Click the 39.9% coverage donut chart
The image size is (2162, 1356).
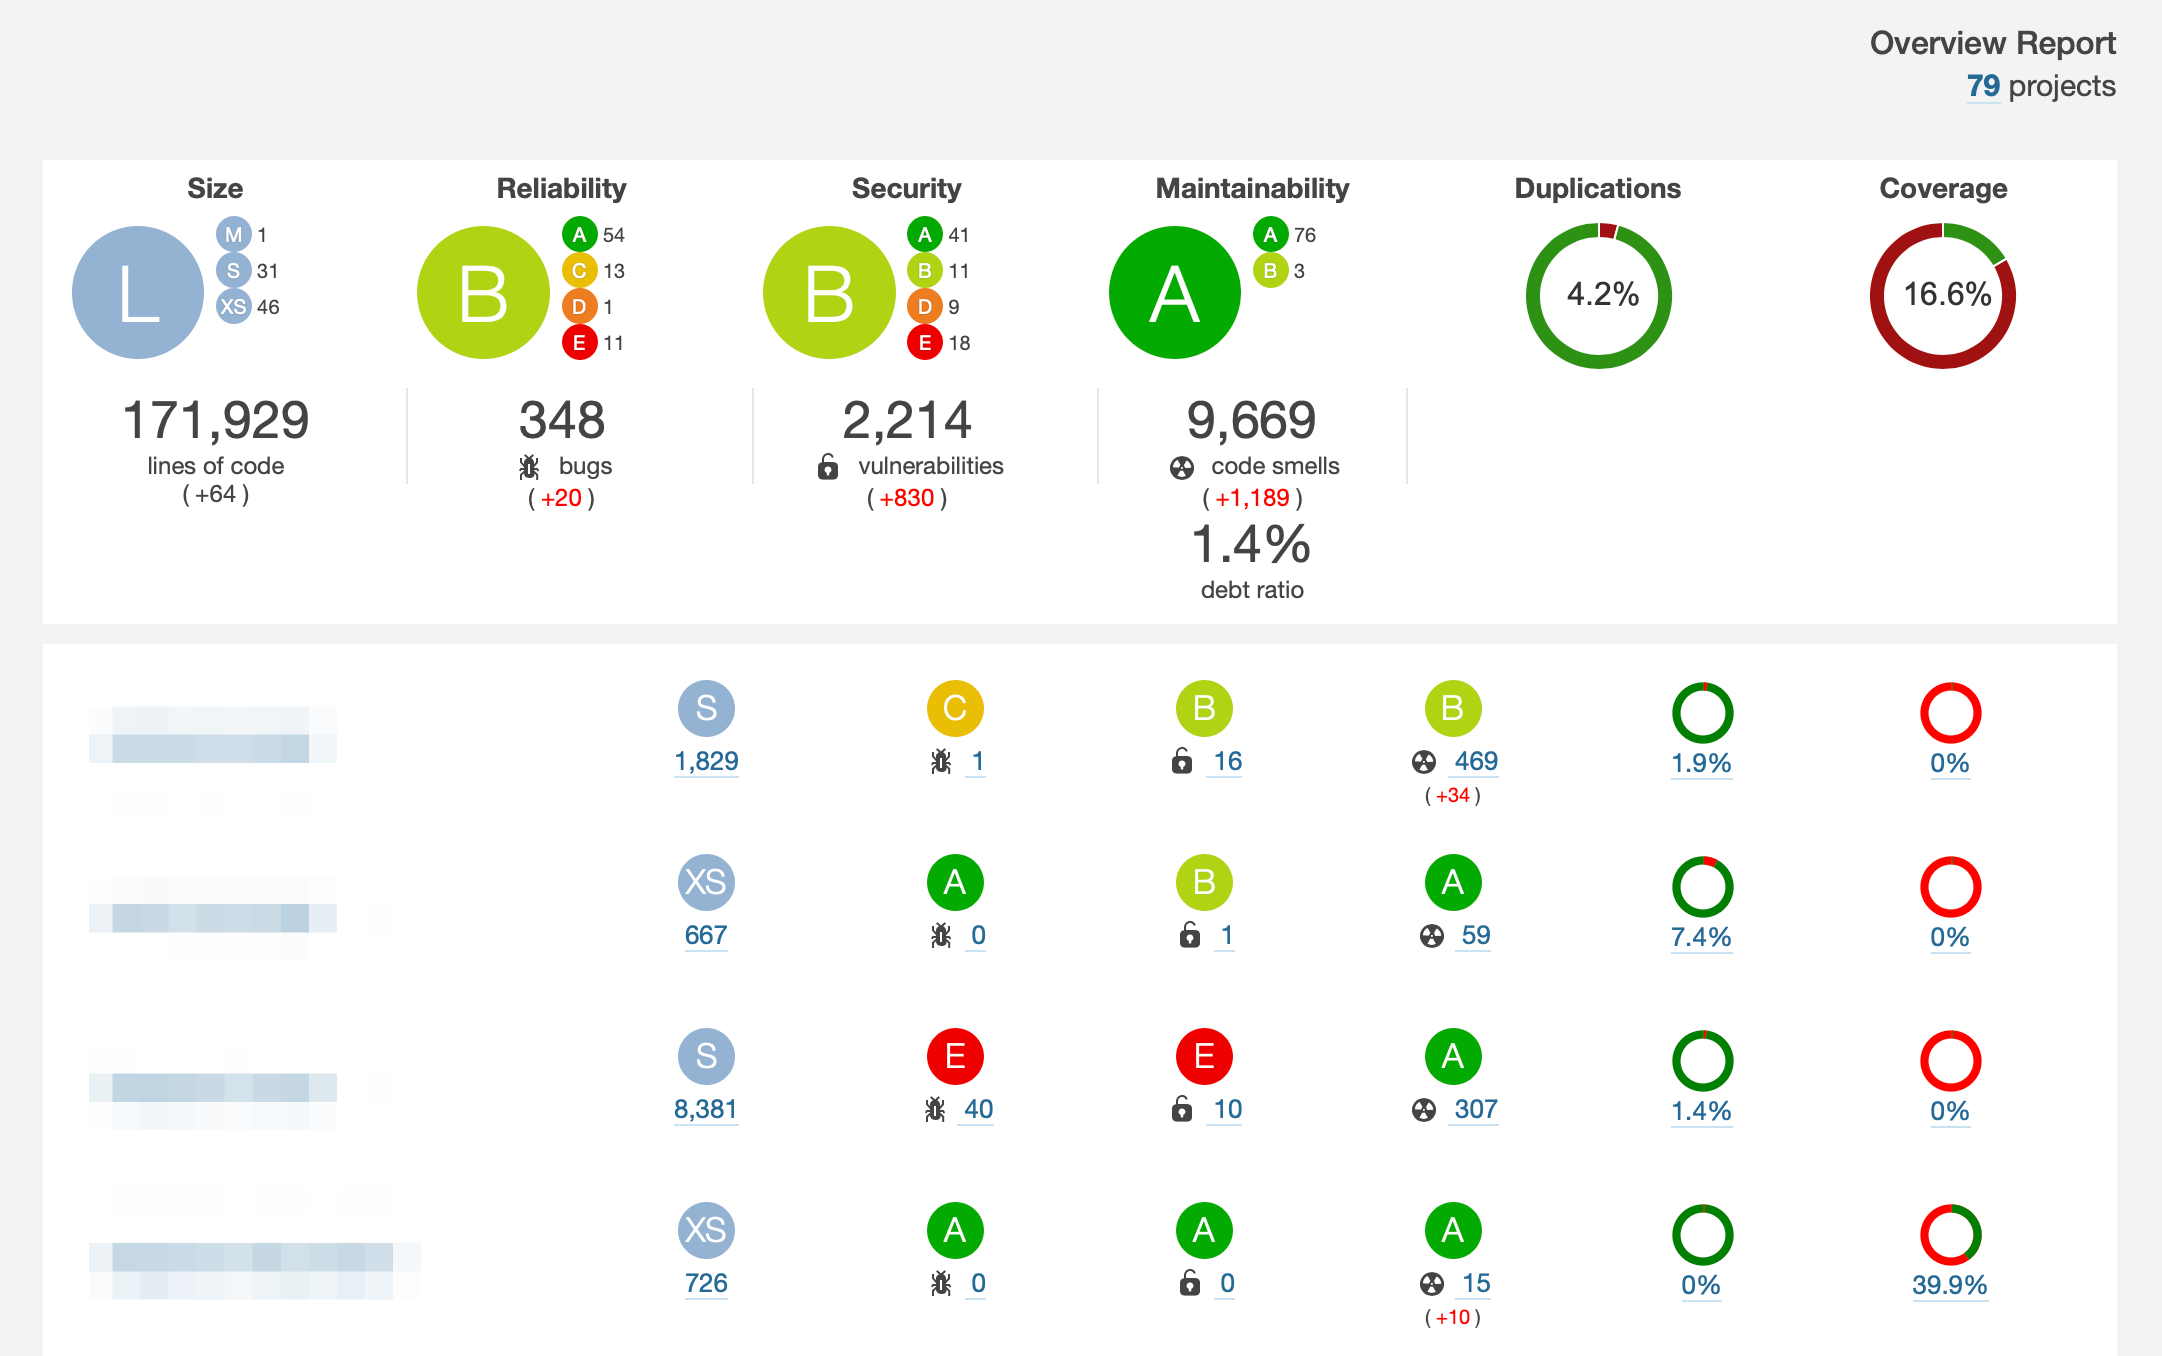[x=1950, y=1235]
